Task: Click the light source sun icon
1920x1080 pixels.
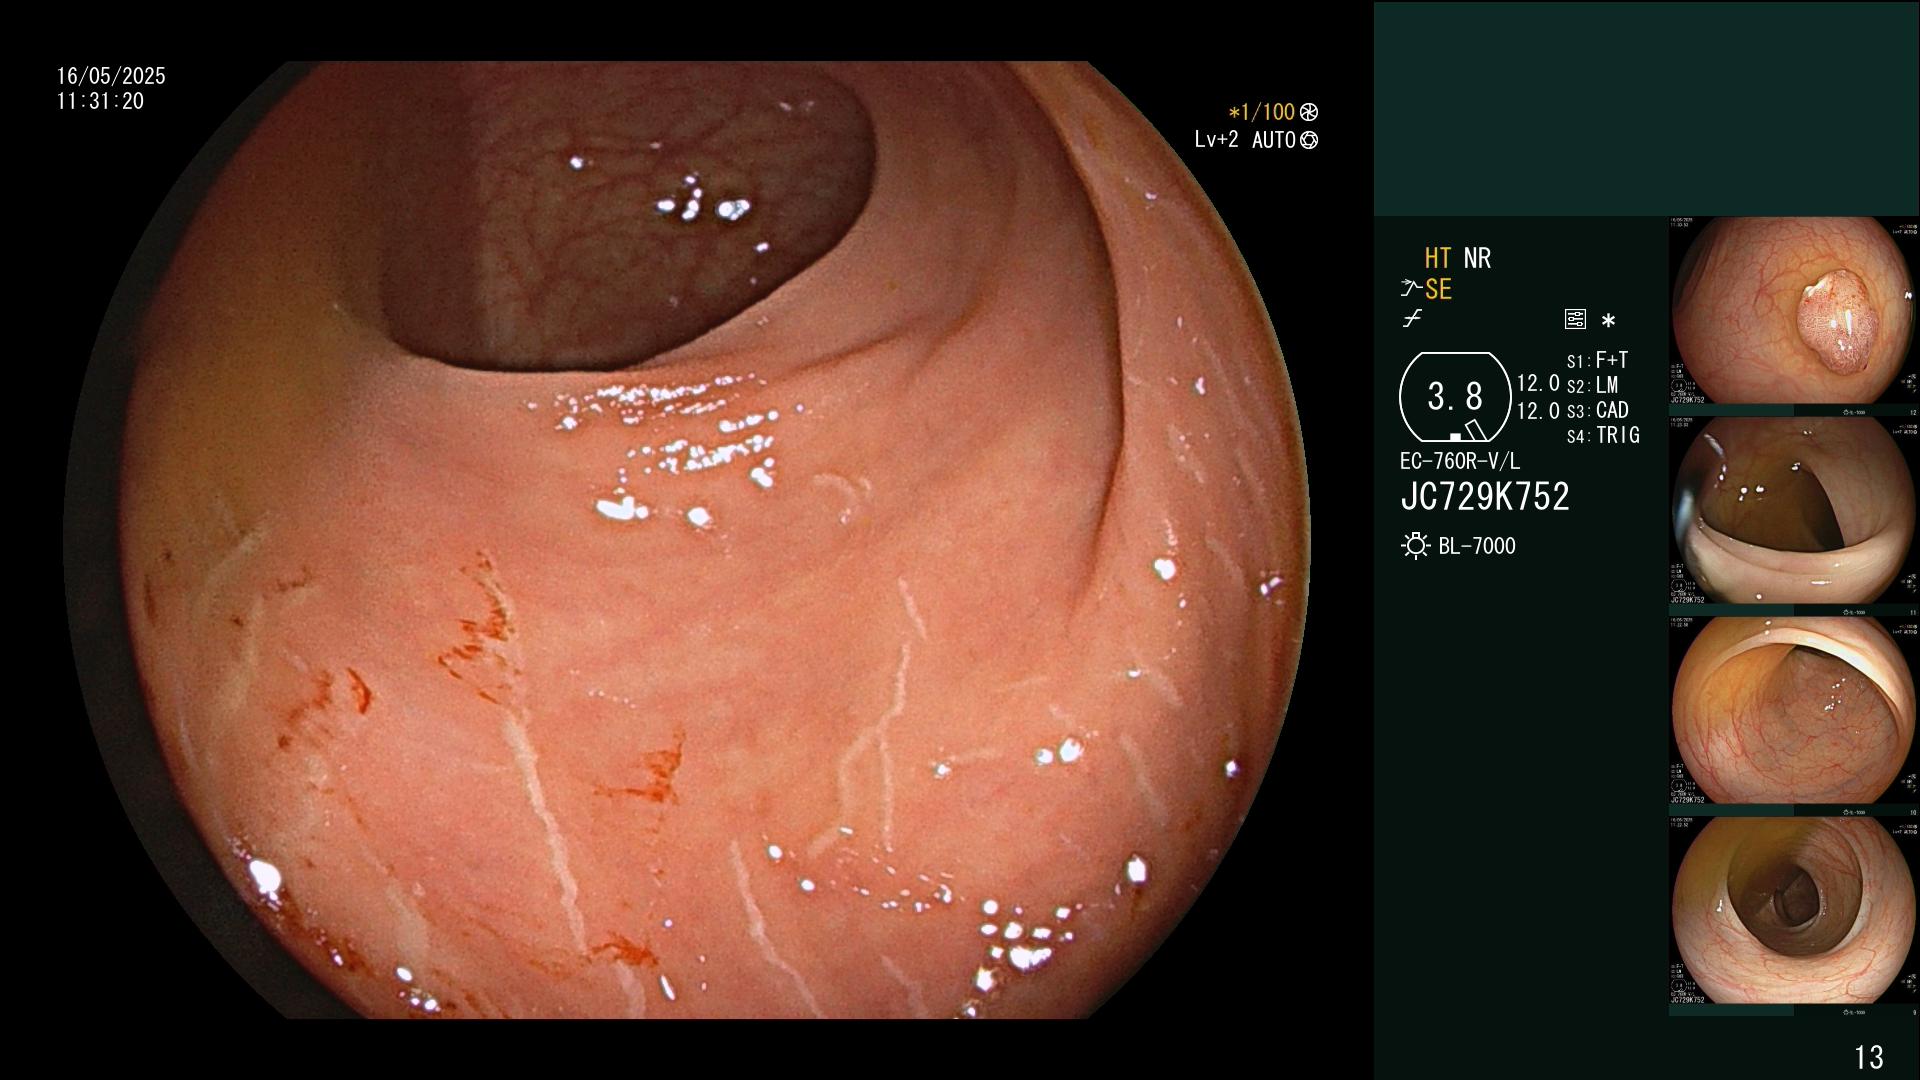Action: 1415,546
